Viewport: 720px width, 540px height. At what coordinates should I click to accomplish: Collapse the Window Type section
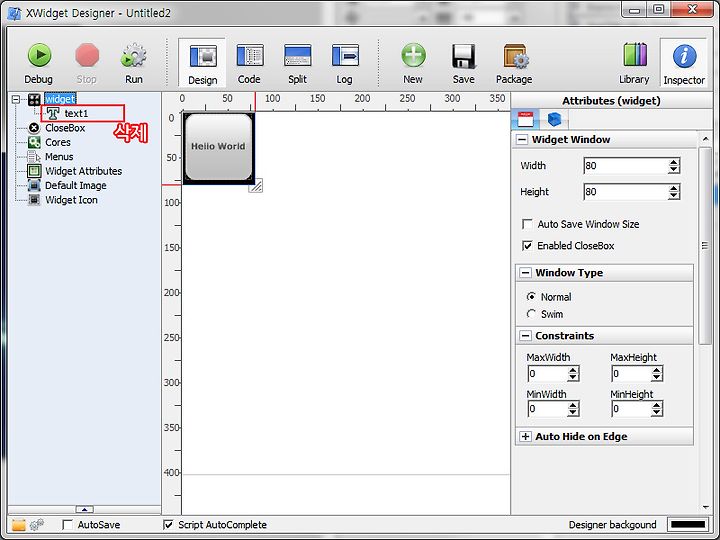tap(525, 273)
